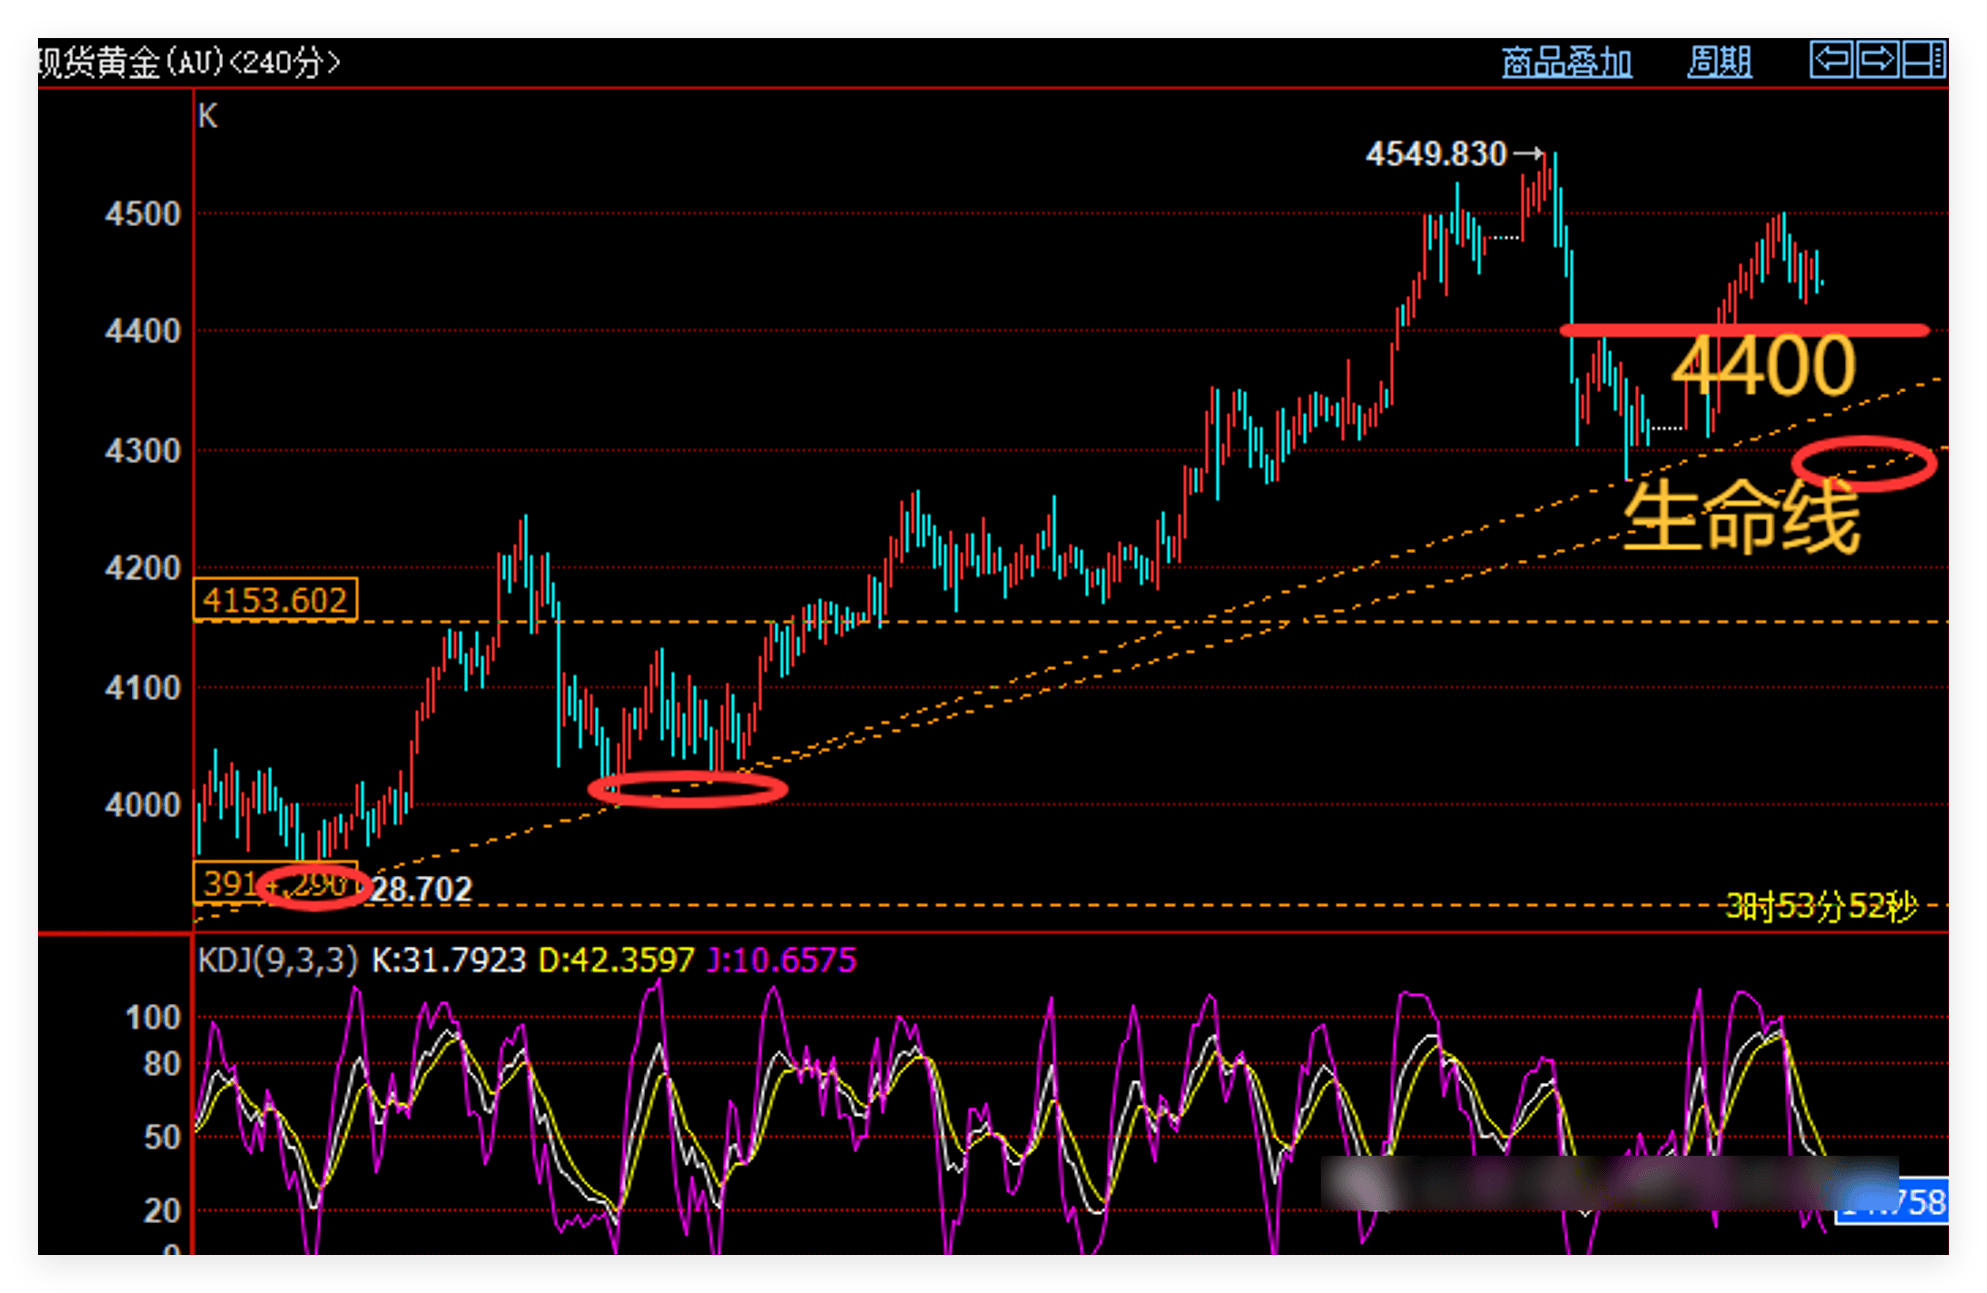Click the red ellipse above 生命线
The width and height of the screenshot is (1987, 1293).
(1864, 463)
